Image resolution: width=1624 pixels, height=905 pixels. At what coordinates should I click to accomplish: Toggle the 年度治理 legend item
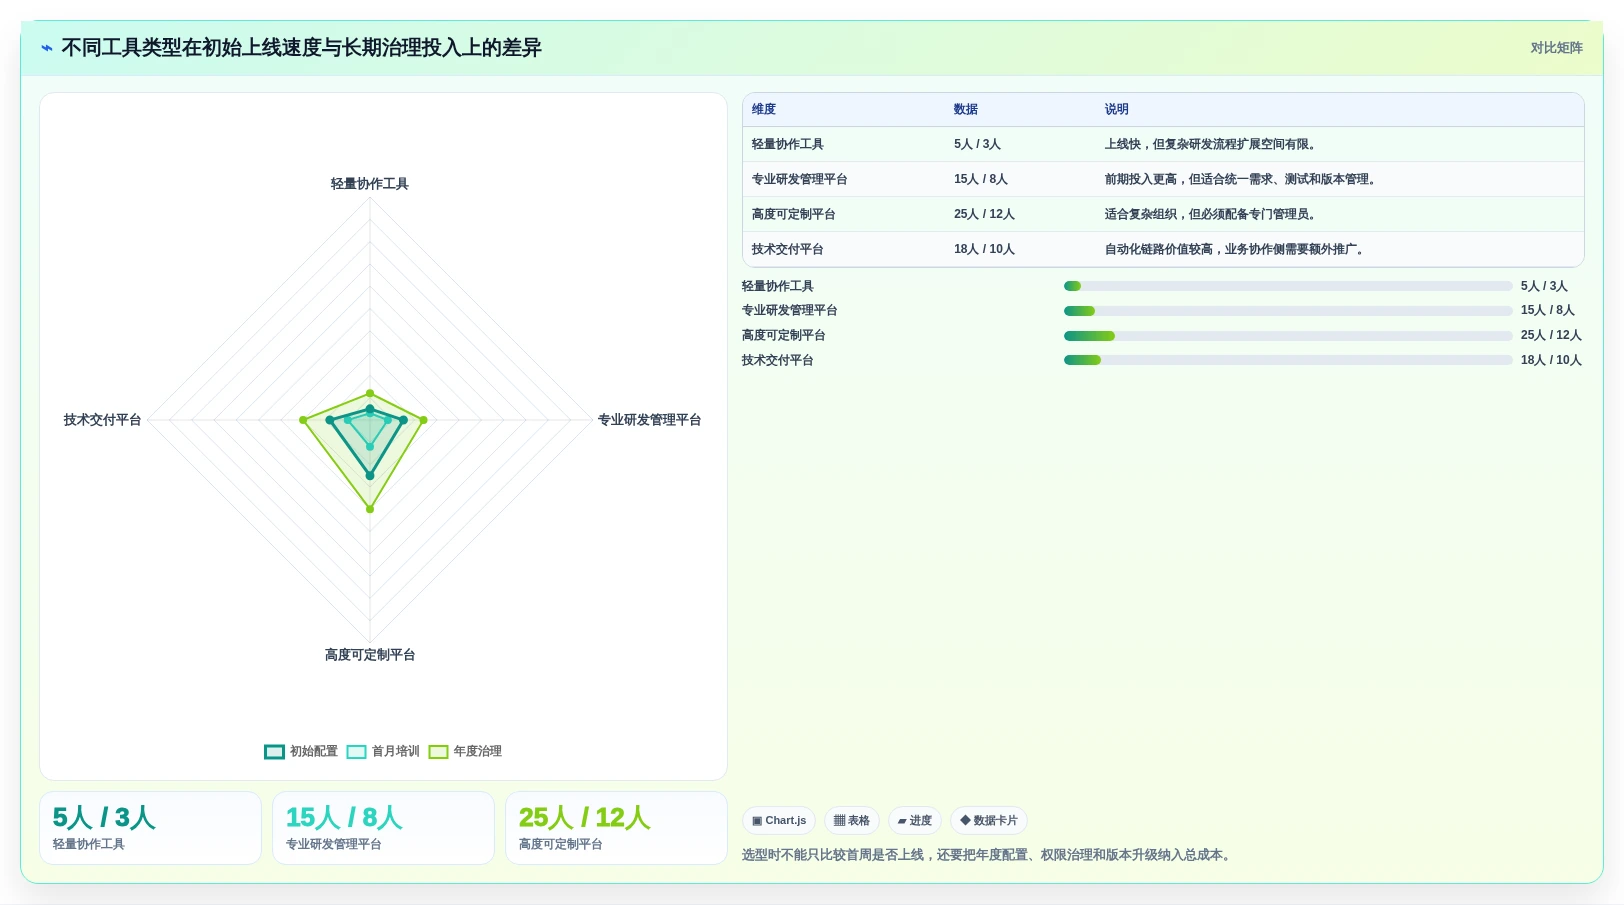[465, 751]
